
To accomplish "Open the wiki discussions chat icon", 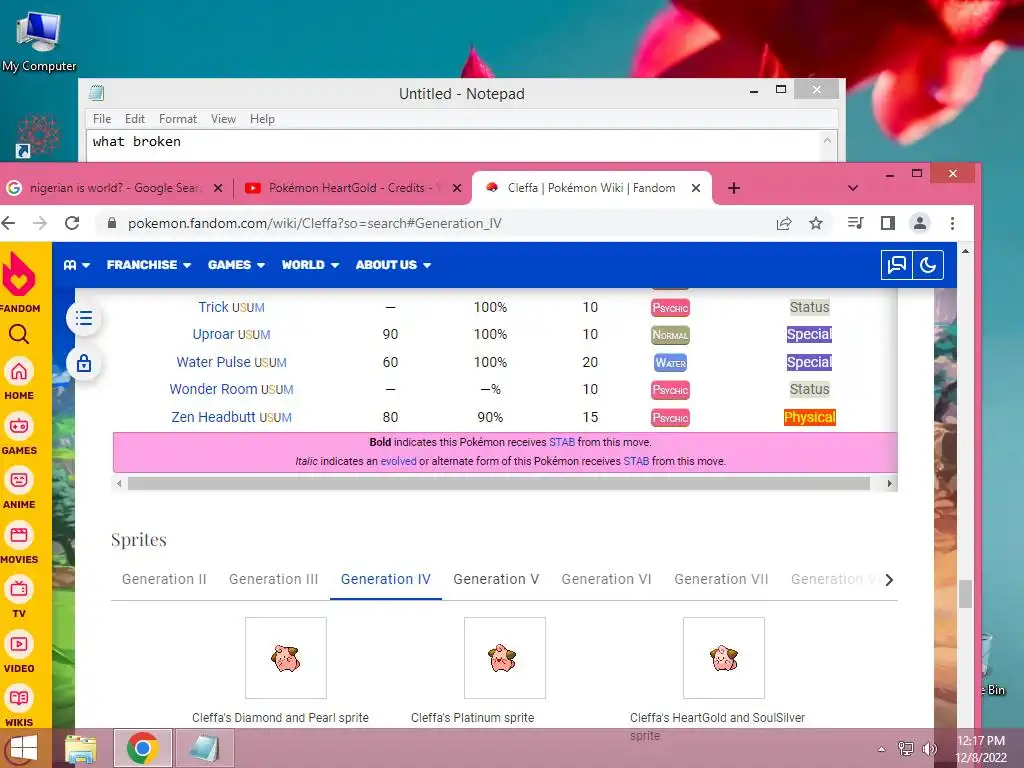I will pos(896,265).
